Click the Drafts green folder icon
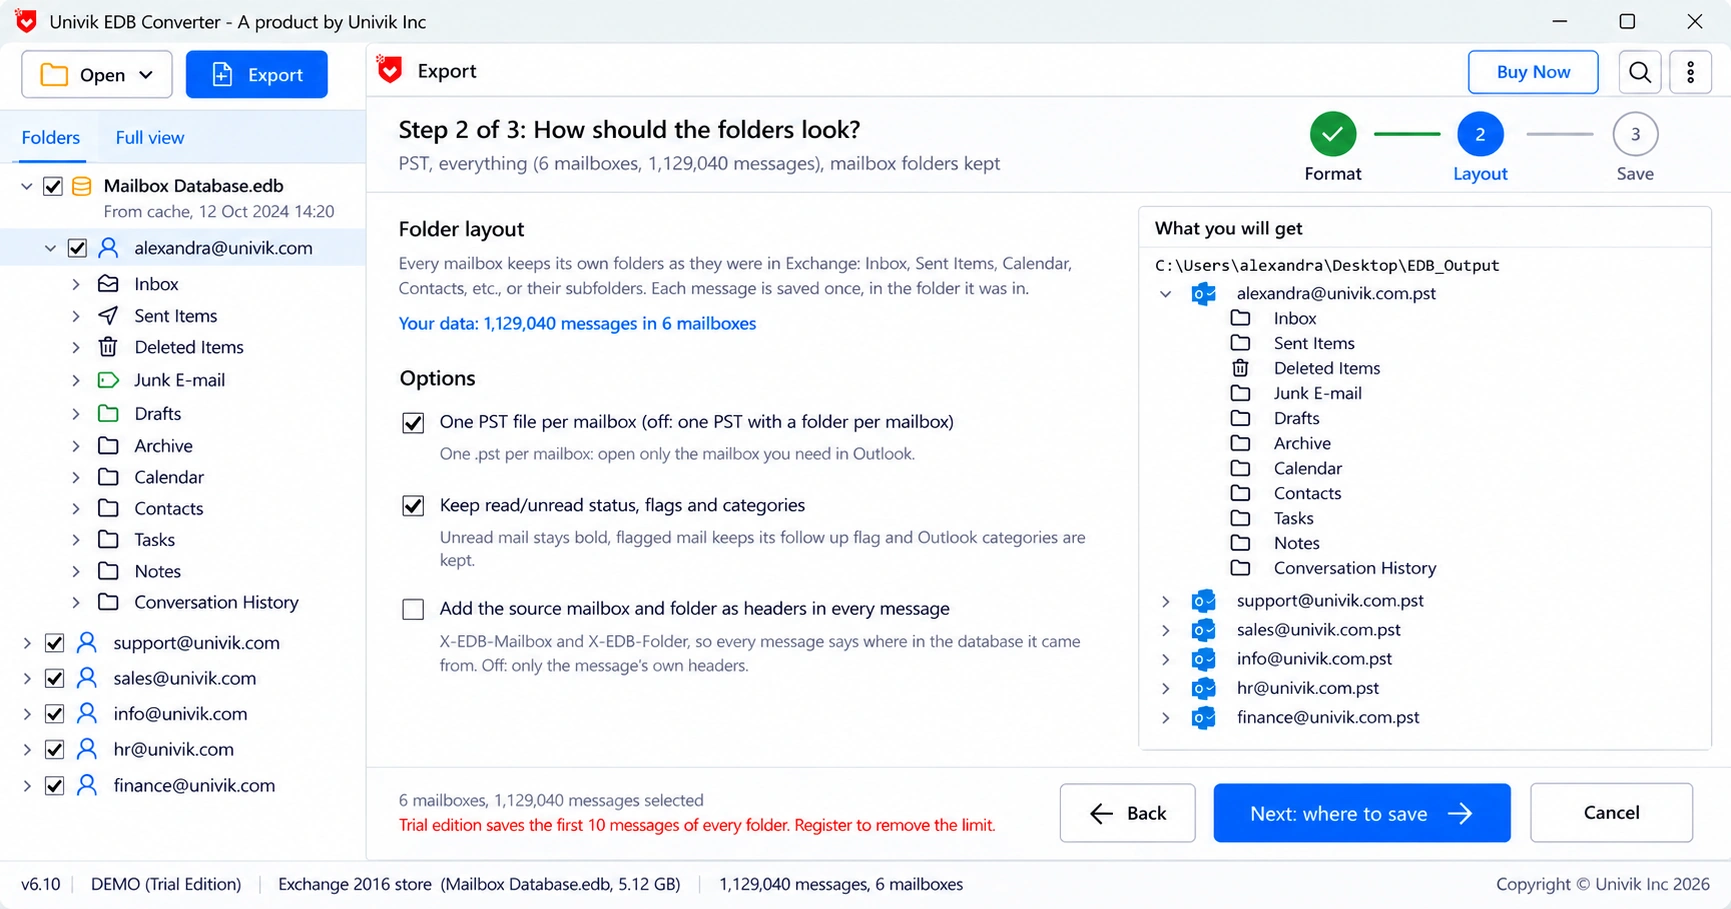1731x909 pixels. tap(108, 413)
